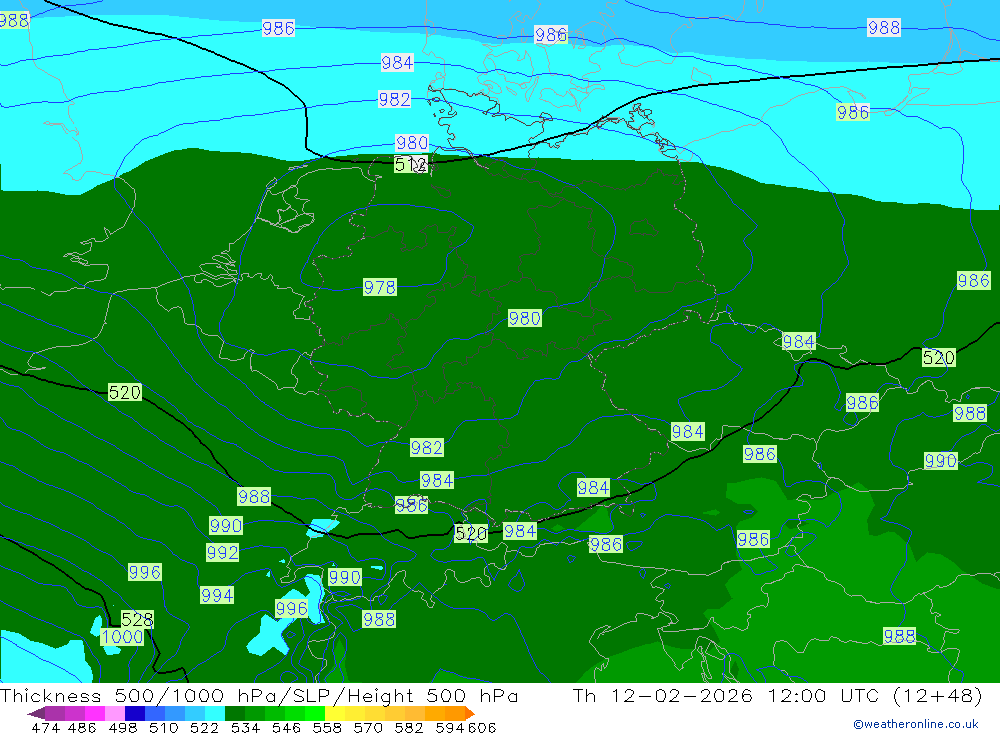Click legend value 546

(286, 727)
